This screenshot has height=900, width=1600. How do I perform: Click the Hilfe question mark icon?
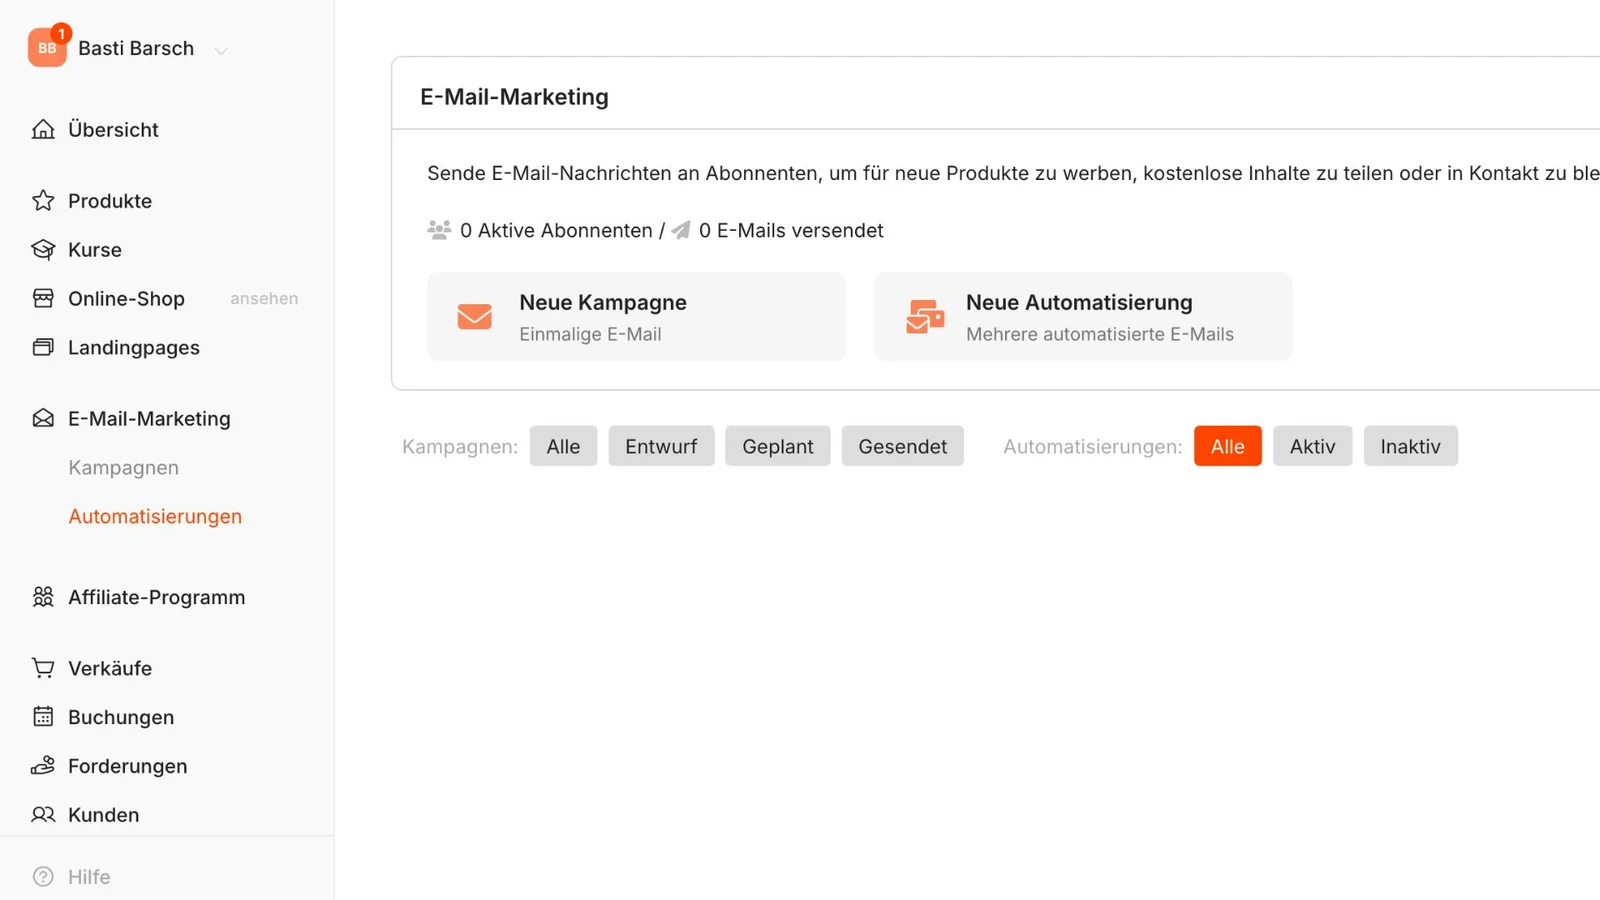point(43,877)
